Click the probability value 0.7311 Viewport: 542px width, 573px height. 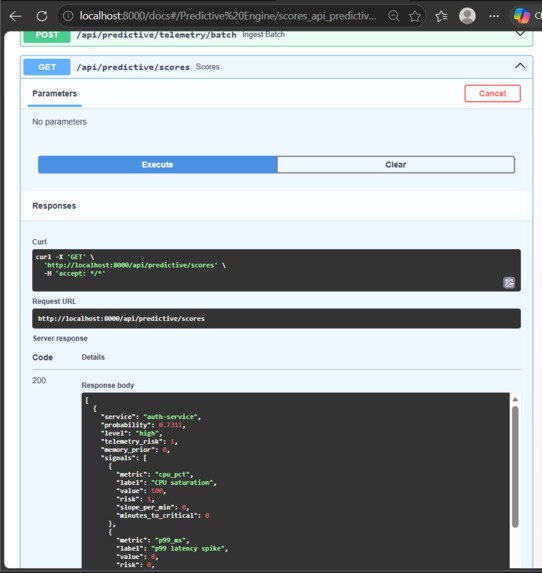pyautogui.click(x=170, y=425)
